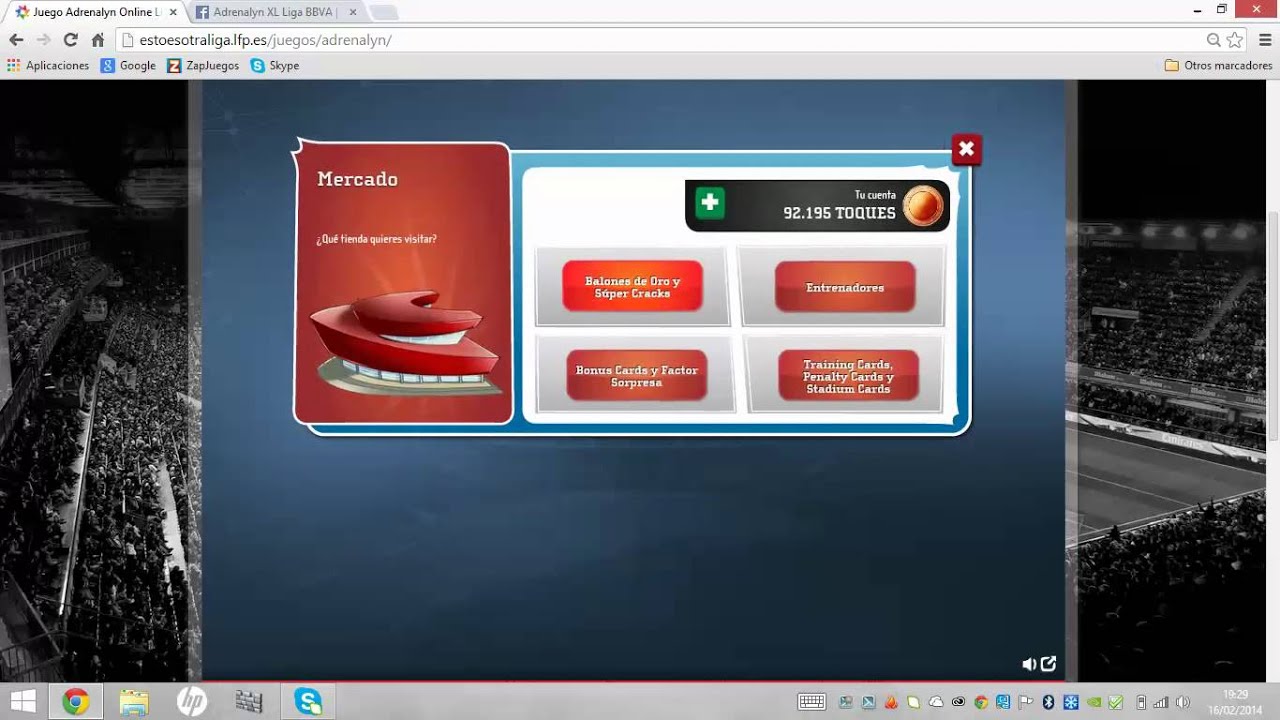This screenshot has height=720, width=1280.
Task: Click the blue snowflake tray icon
Action: click(1071, 702)
